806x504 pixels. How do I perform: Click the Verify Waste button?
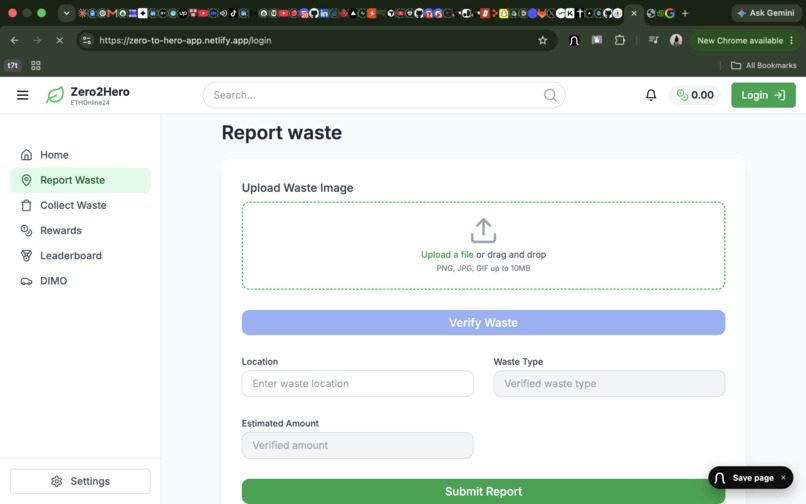click(483, 322)
